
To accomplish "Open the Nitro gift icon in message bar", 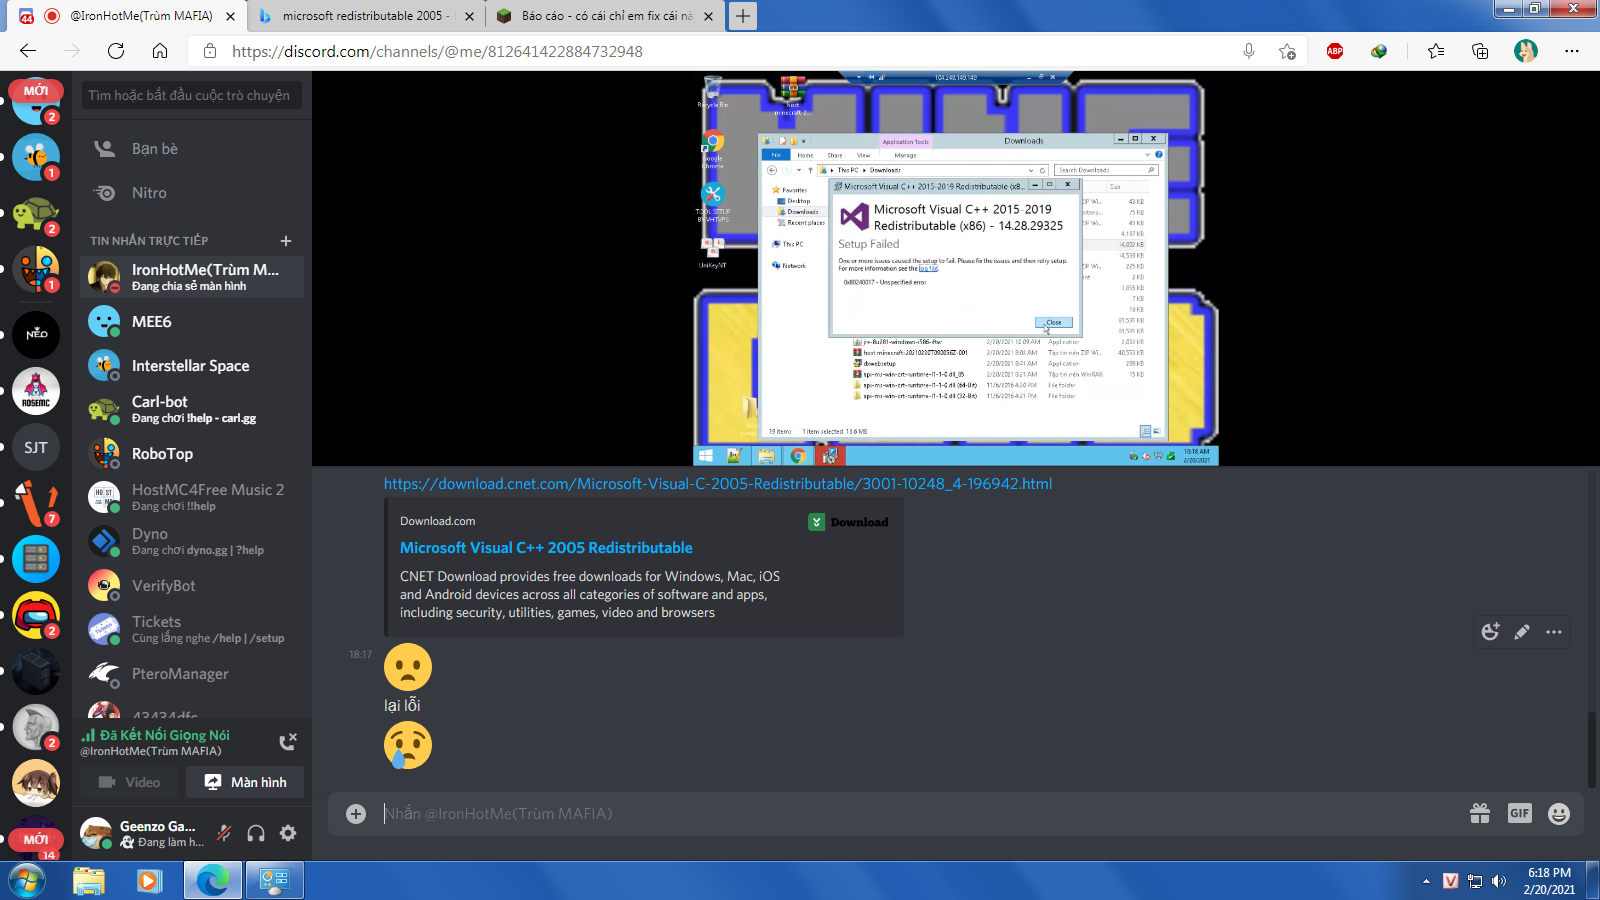I will pos(1480,814).
